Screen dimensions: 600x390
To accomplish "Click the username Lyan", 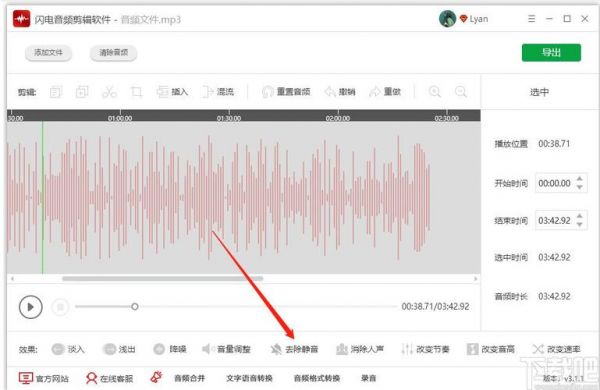I will [479, 19].
